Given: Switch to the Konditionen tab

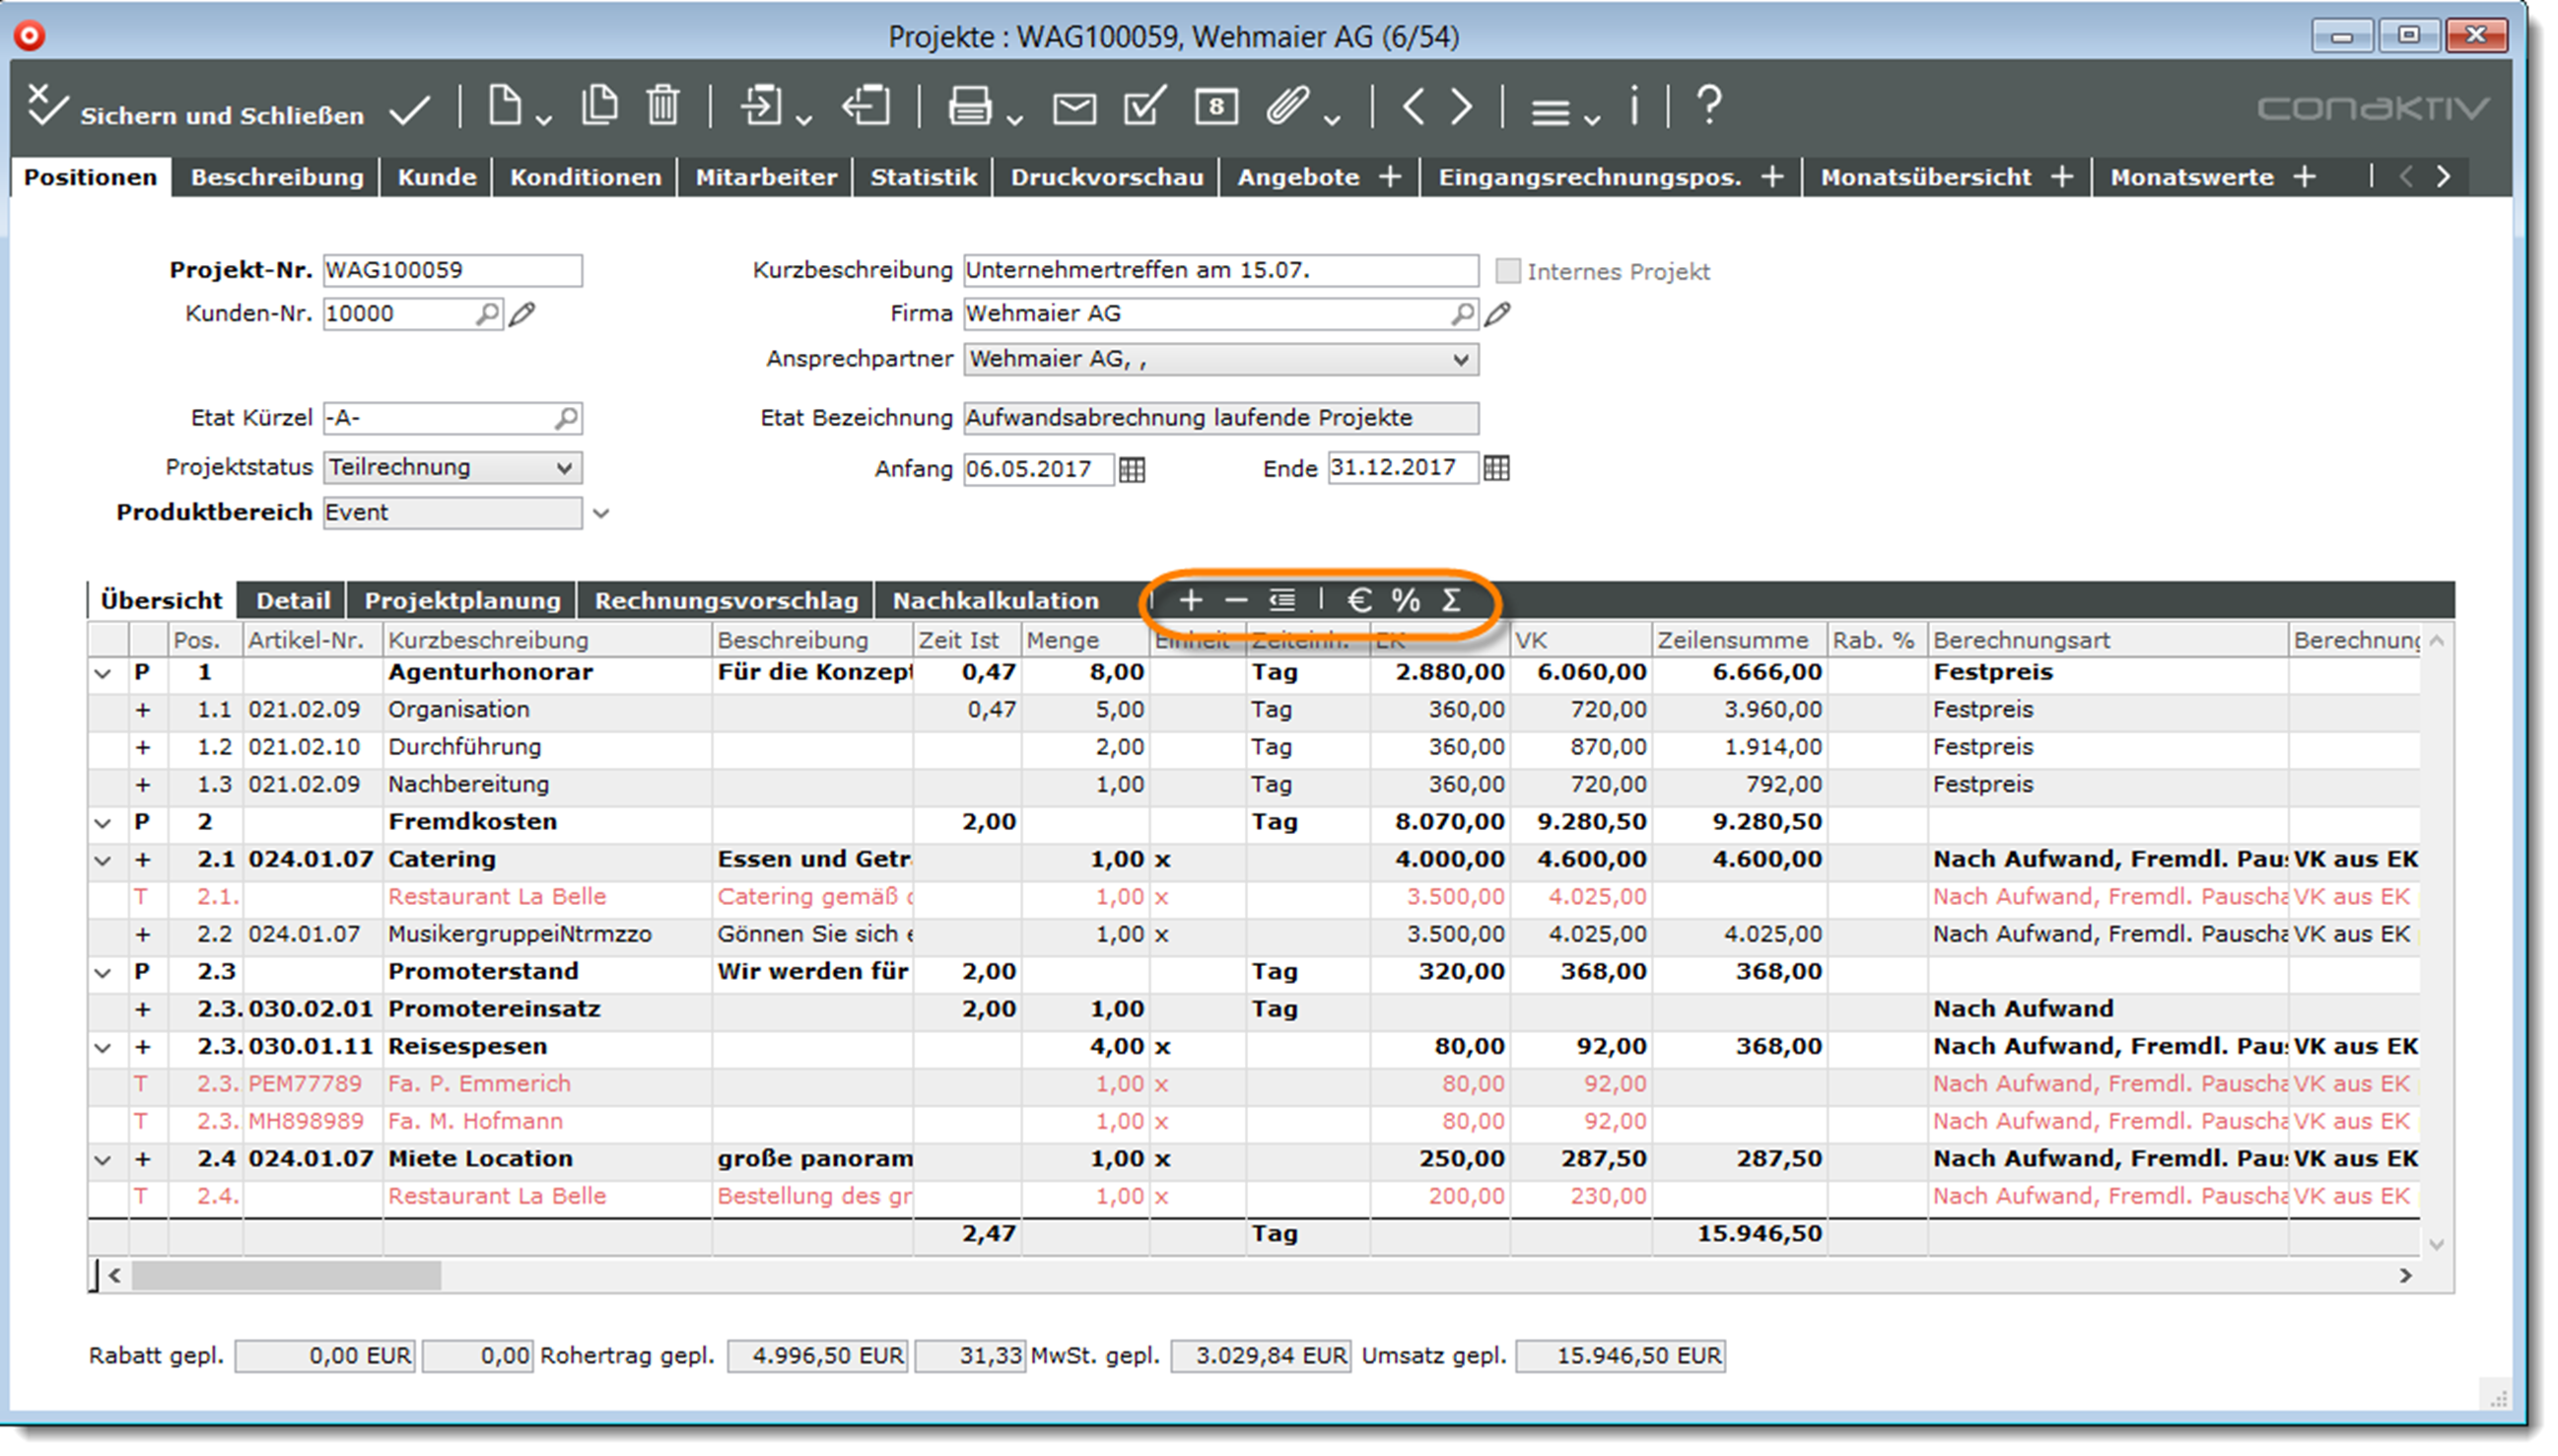Looking at the screenshot, I should [585, 177].
